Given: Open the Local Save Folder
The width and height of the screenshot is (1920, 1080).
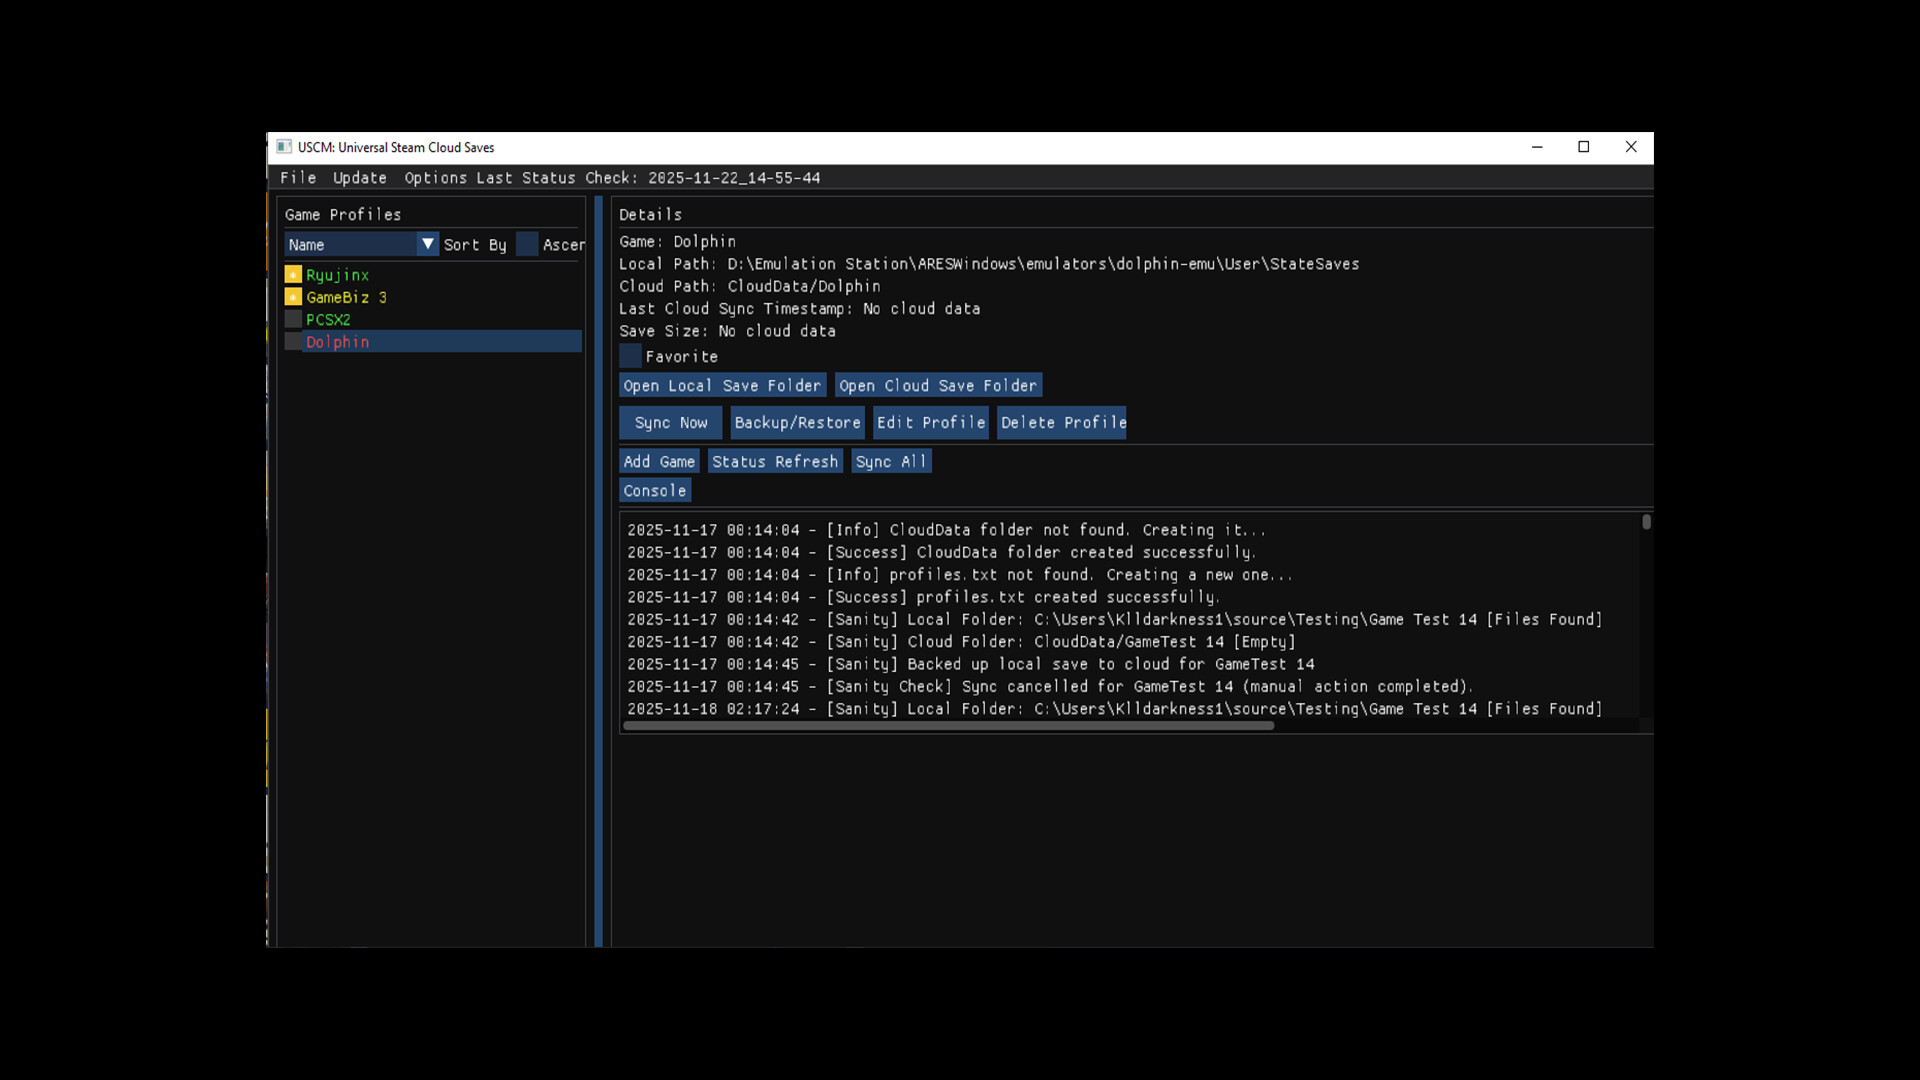Looking at the screenshot, I should click(x=721, y=385).
